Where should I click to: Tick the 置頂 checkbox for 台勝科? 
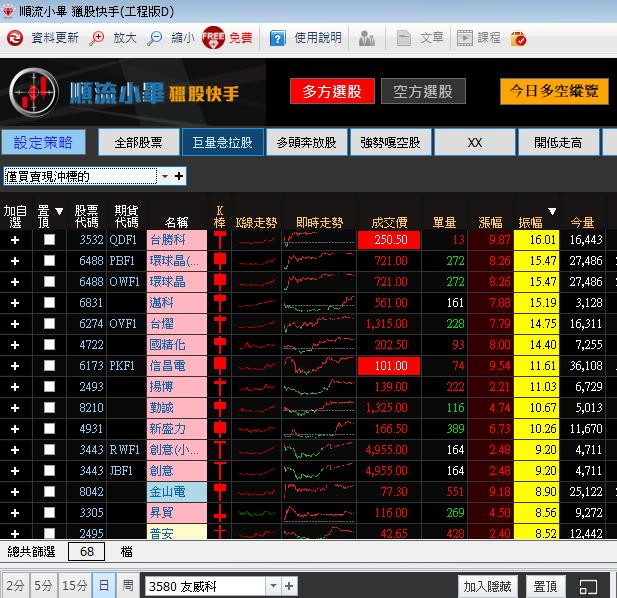pos(50,240)
